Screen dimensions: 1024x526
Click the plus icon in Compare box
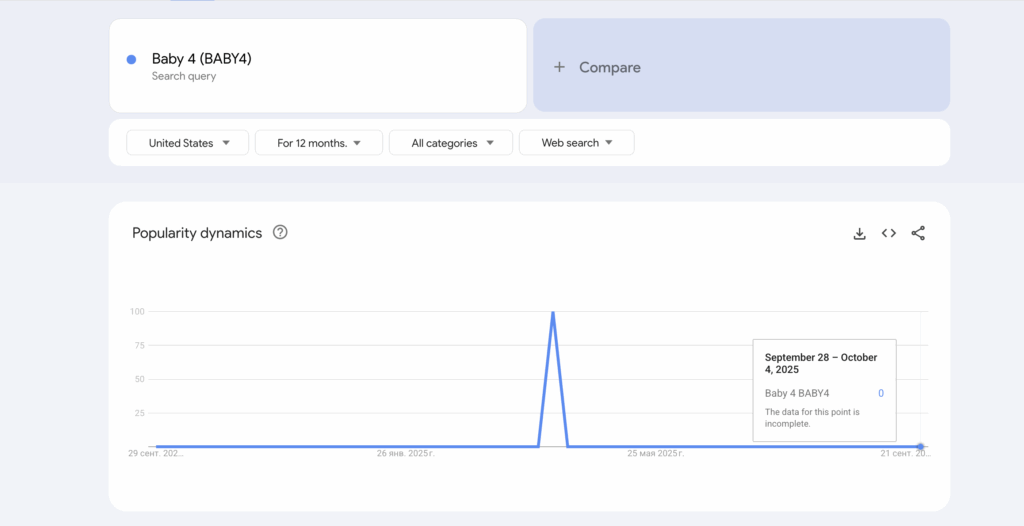pos(559,67)
